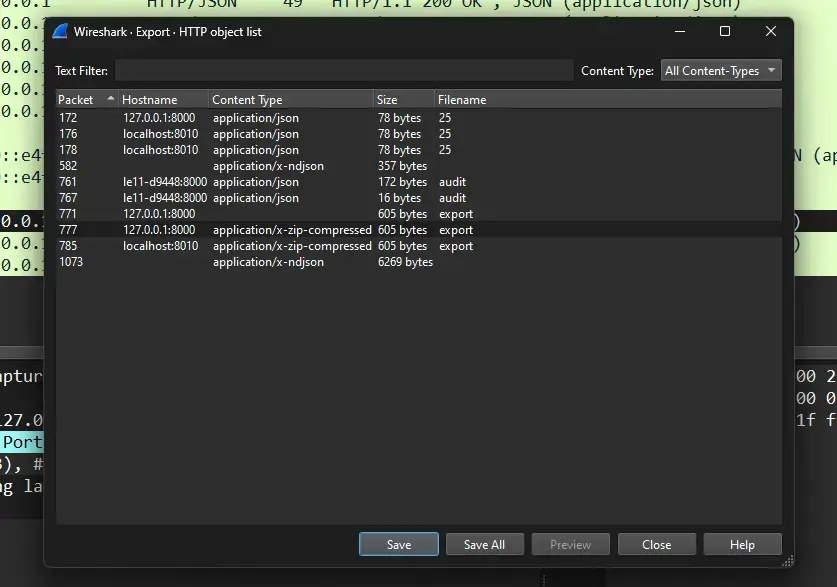Click the Wireshark shark fin logo icon
Screen dimensions: 837x587
60,31
